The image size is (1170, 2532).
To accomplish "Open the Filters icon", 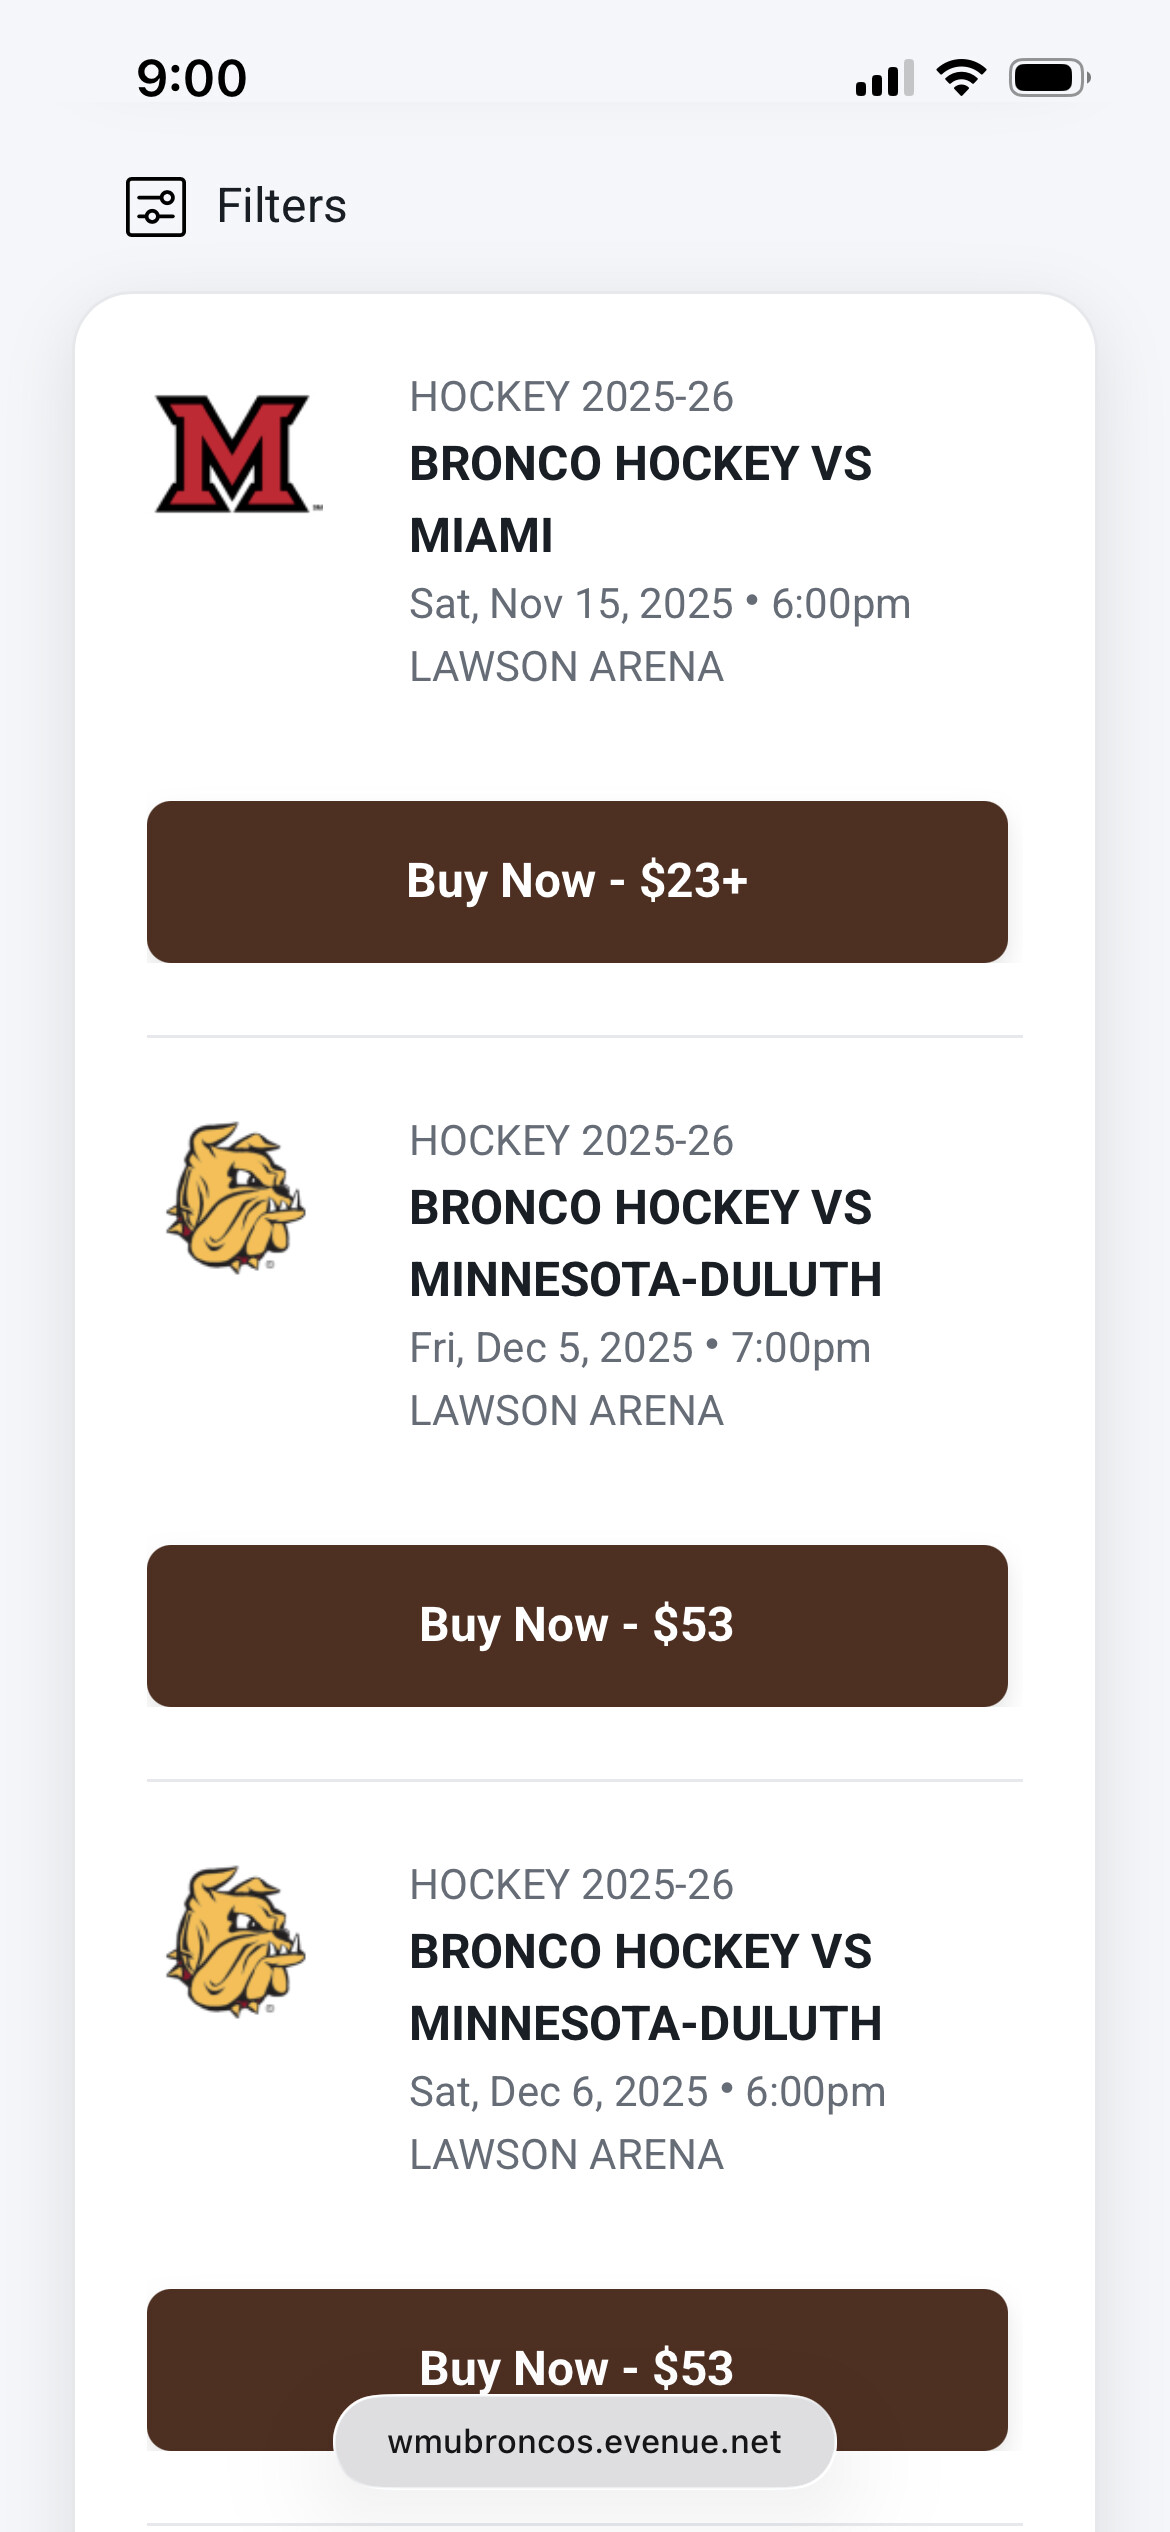I will pos(156,207).
